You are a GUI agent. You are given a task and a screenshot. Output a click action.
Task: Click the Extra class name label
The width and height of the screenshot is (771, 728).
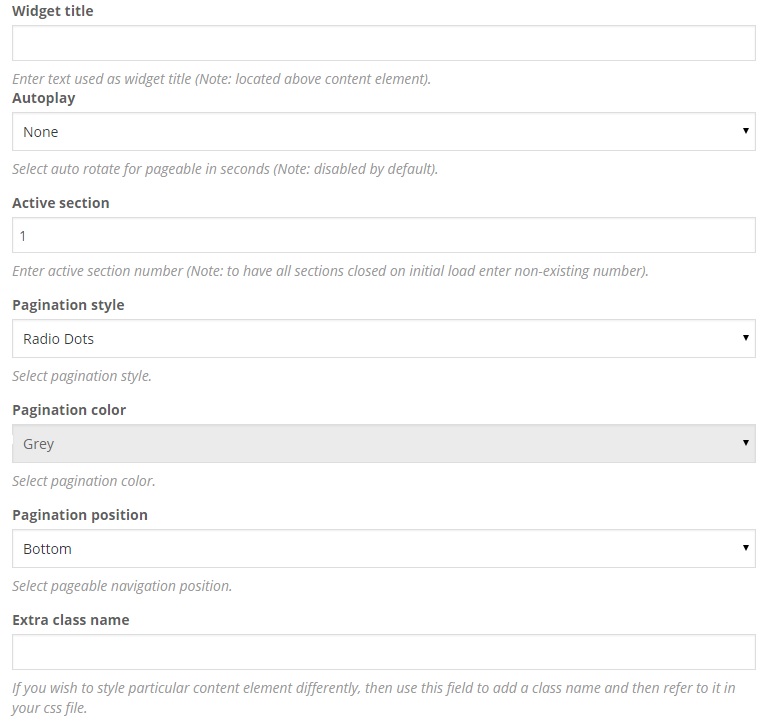click(x=71, y=620)
